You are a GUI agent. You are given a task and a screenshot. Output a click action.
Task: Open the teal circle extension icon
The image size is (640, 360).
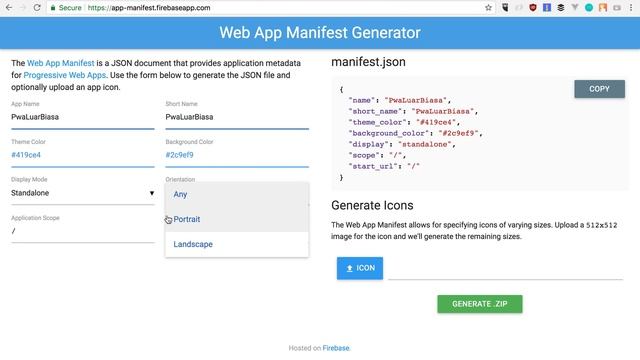point(589,7)
